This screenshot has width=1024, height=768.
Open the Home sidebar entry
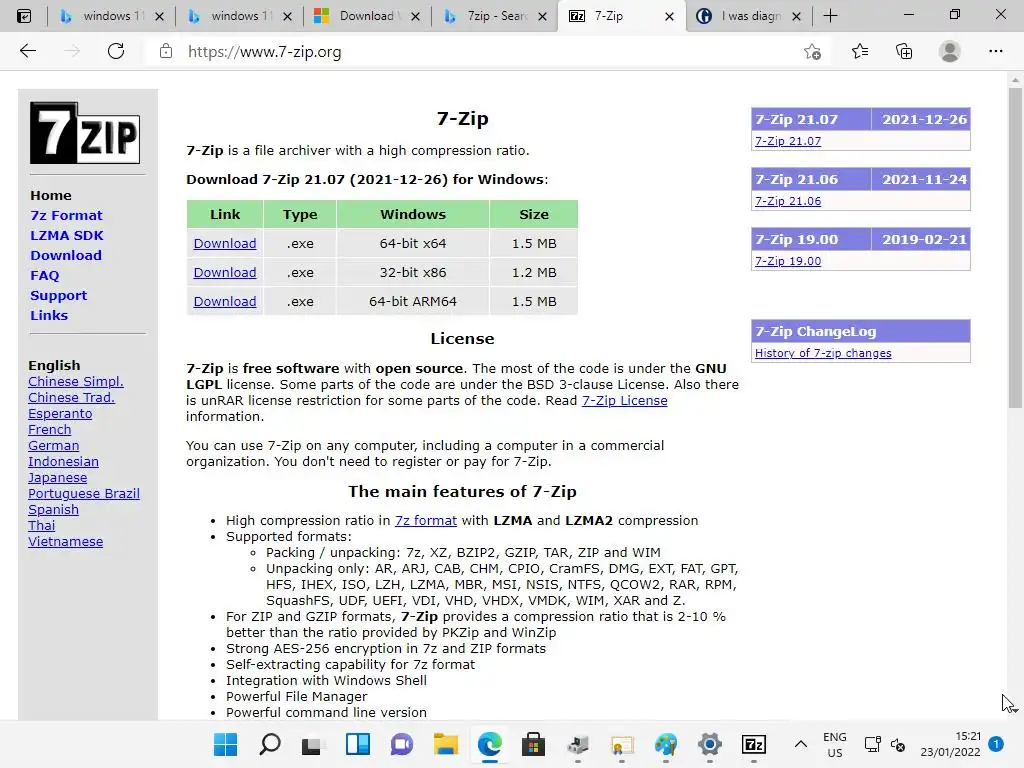[x=51, y=195]
